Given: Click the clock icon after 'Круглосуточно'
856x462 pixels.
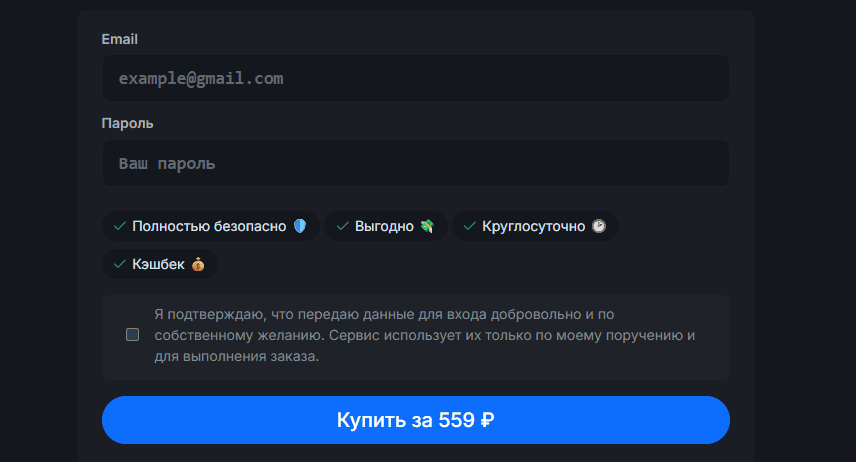Looking at the screenshot, I should click(x=598, y=226).
